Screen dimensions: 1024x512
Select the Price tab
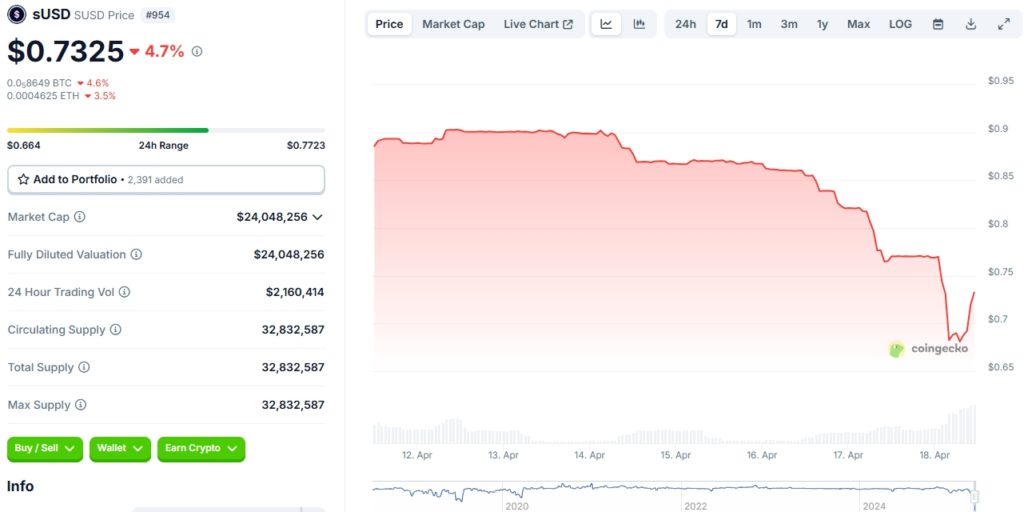389,24
